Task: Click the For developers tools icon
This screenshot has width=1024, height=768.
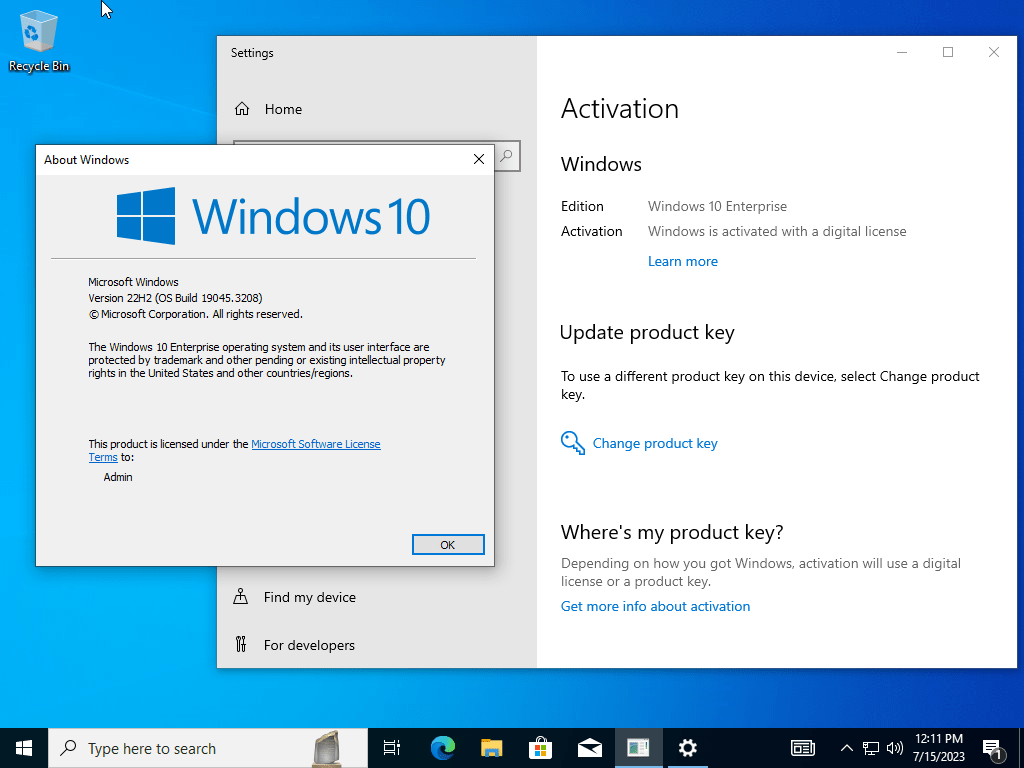Action: (x=241, y=645)
